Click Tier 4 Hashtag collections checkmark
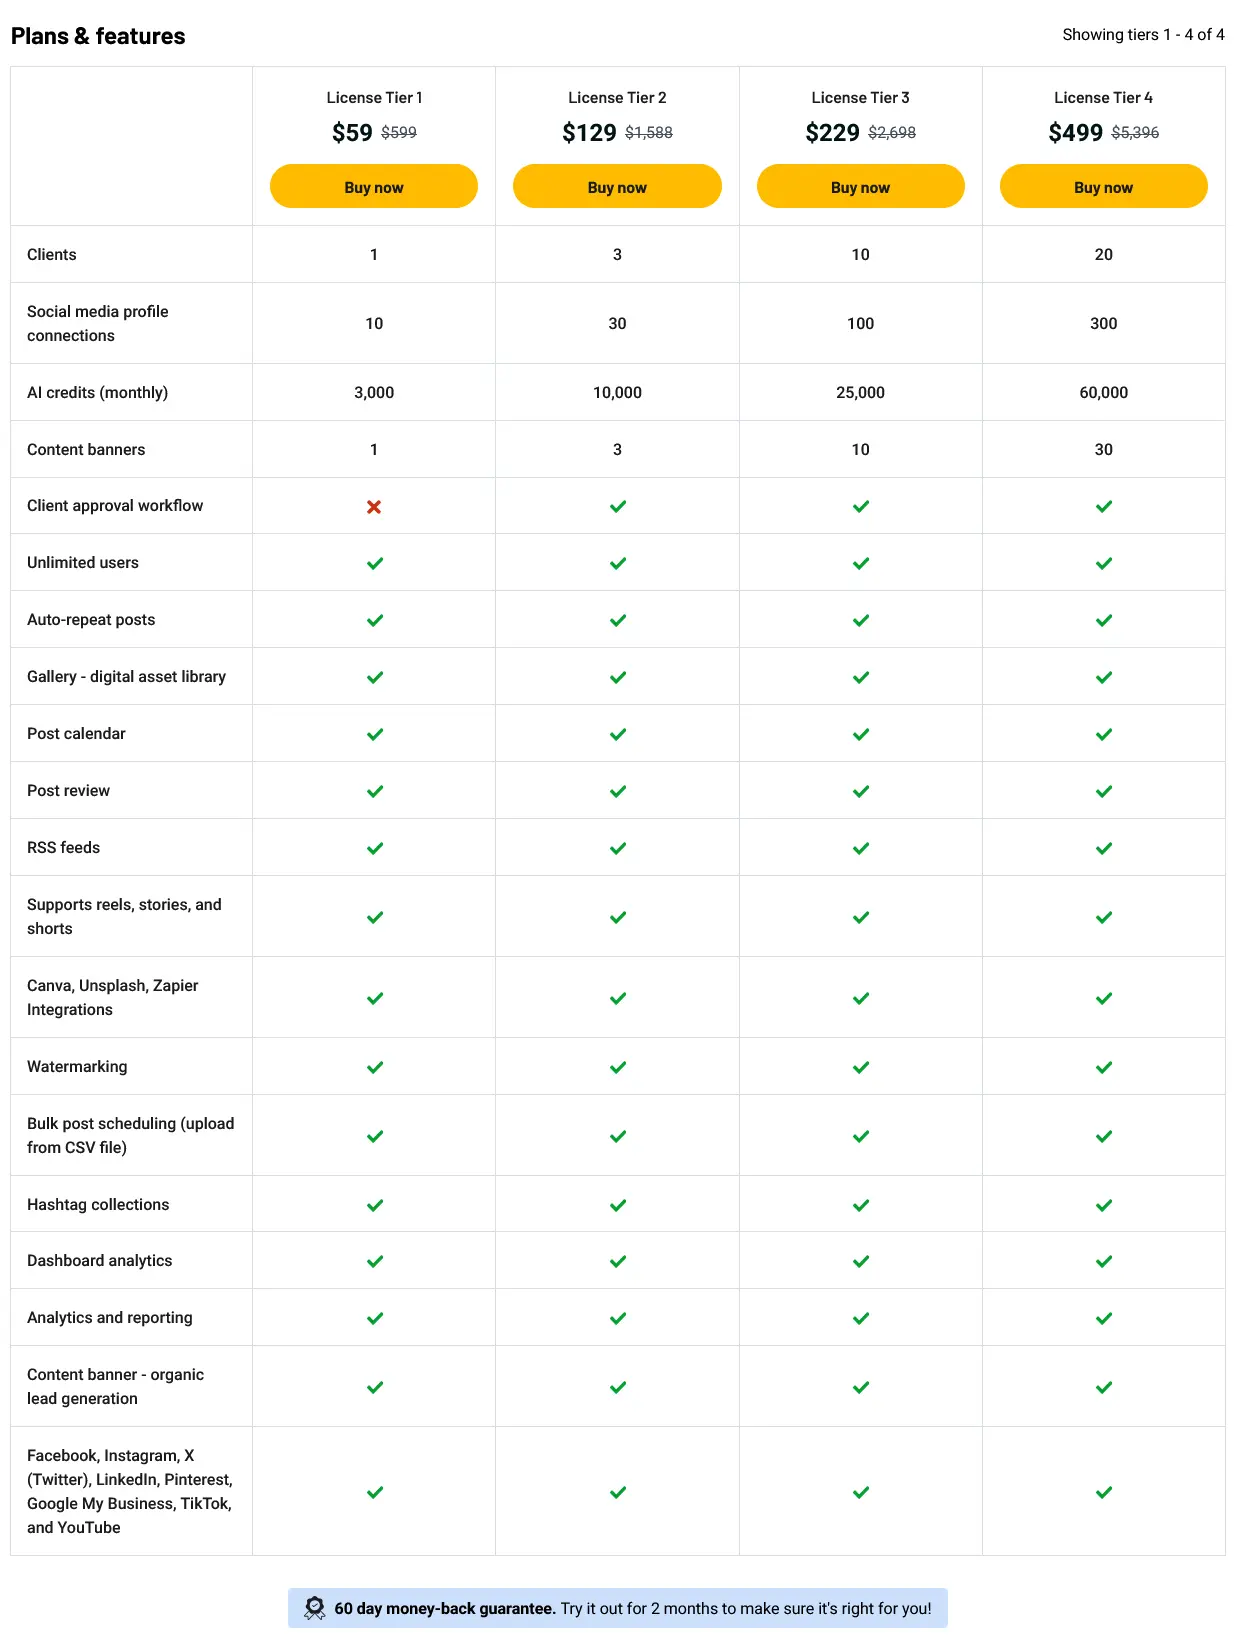 pos(1104,1206)
